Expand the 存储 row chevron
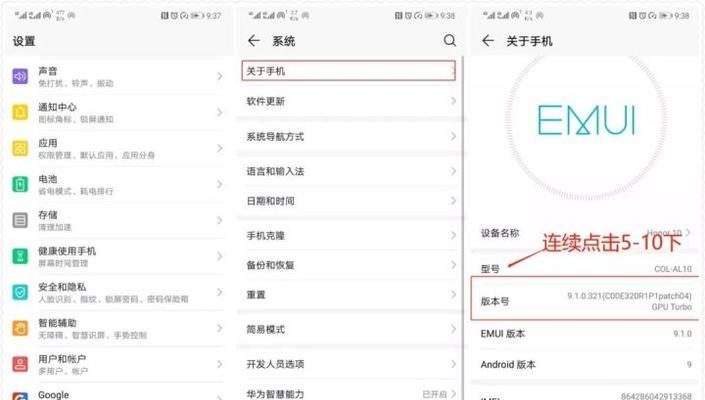Screen dimensions: 705x400 tap(219, 220)
